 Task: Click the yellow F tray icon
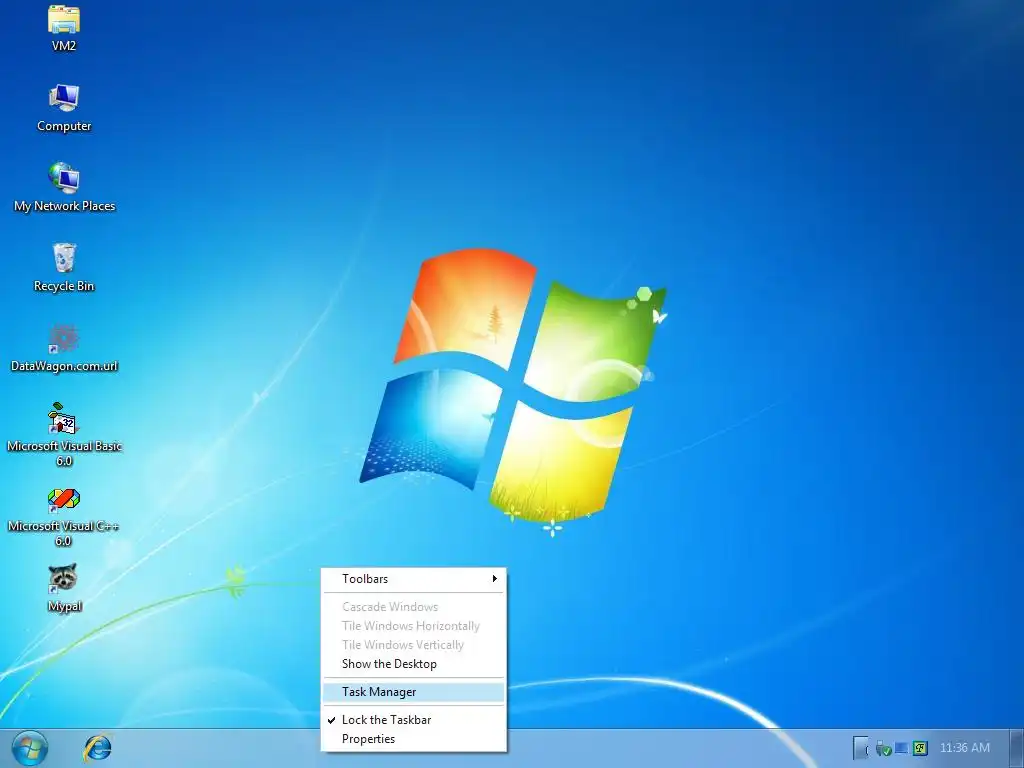point(920,748)
